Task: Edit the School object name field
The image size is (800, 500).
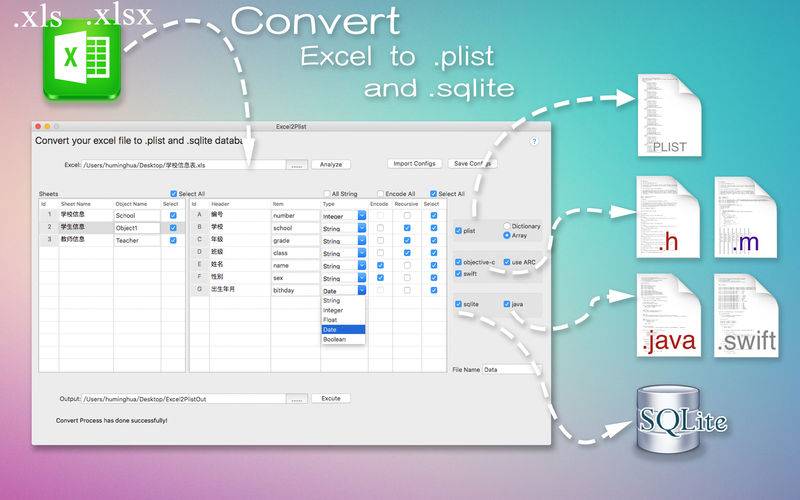Action: (137, 215)
